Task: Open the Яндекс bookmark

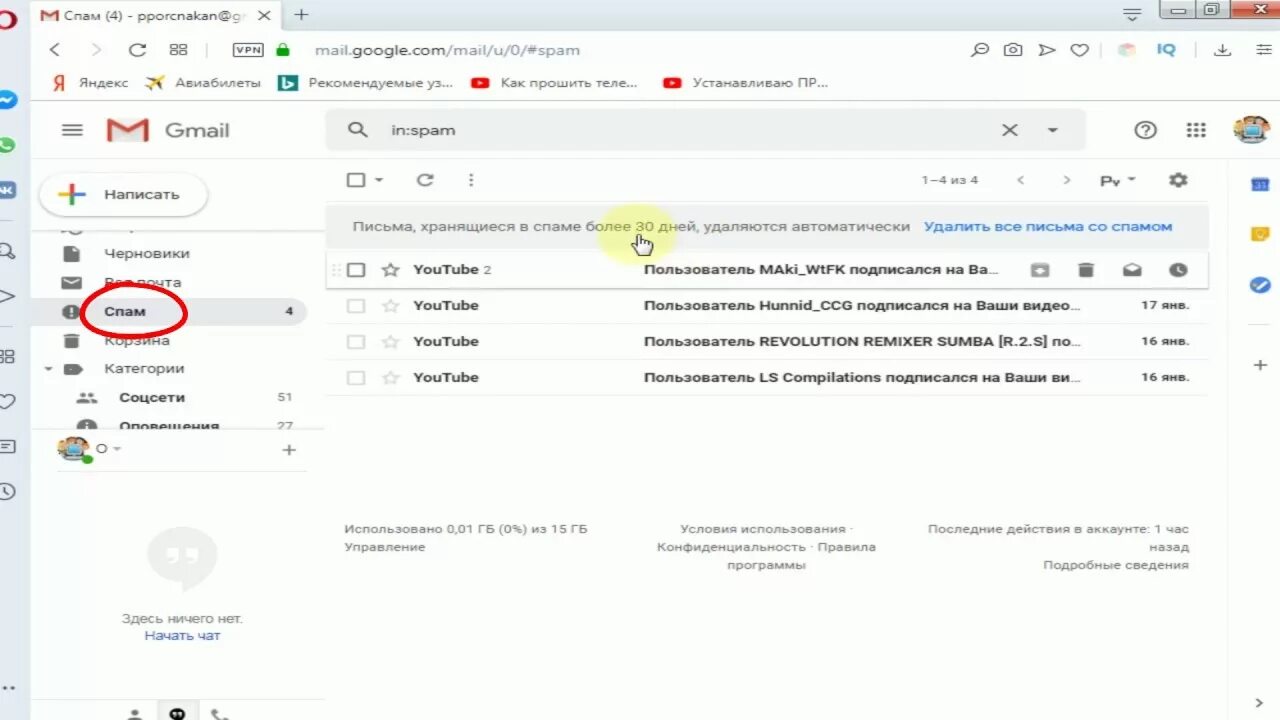Action: [90, 83]
